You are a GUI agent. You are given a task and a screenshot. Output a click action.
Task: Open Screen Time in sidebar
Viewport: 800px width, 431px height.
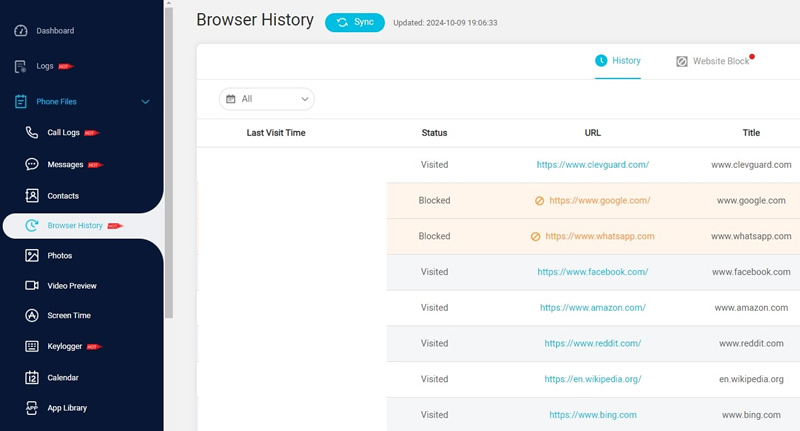[69, 315]
